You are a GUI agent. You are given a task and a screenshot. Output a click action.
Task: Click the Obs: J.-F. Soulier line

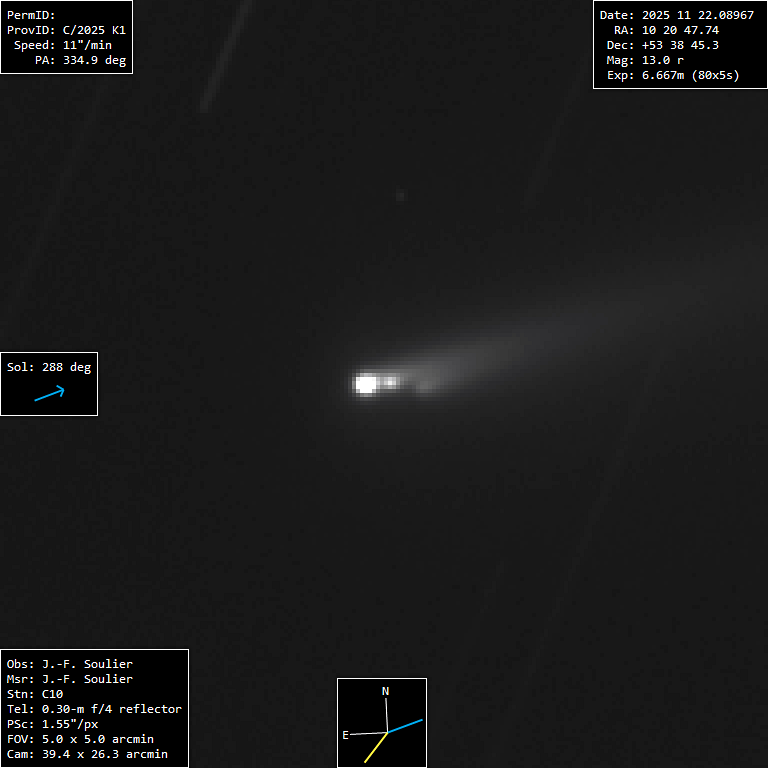click(70, 664)
